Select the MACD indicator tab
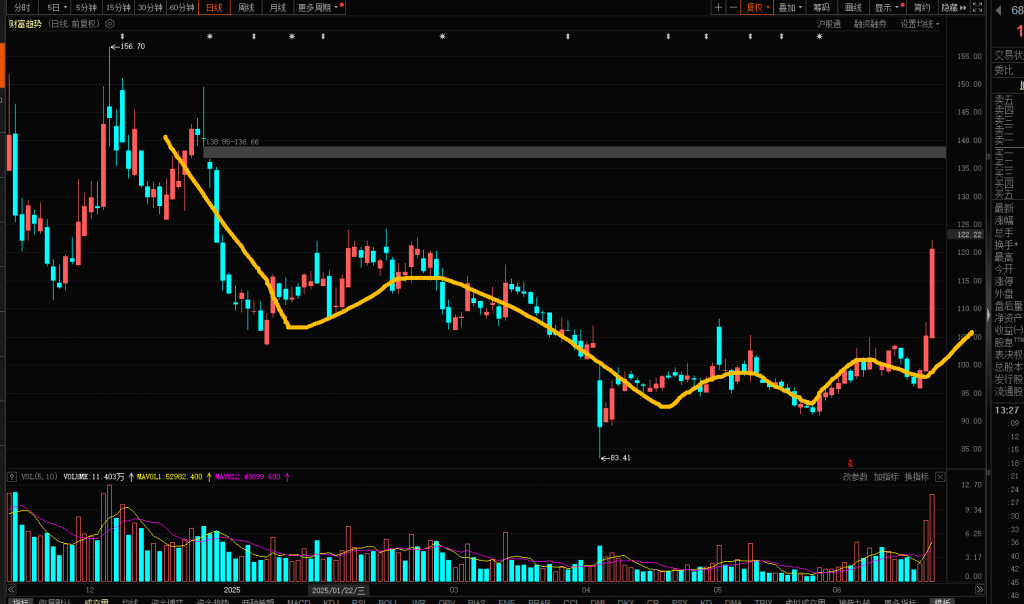This screenshot has width=1024, height=604. coord(299,601)
